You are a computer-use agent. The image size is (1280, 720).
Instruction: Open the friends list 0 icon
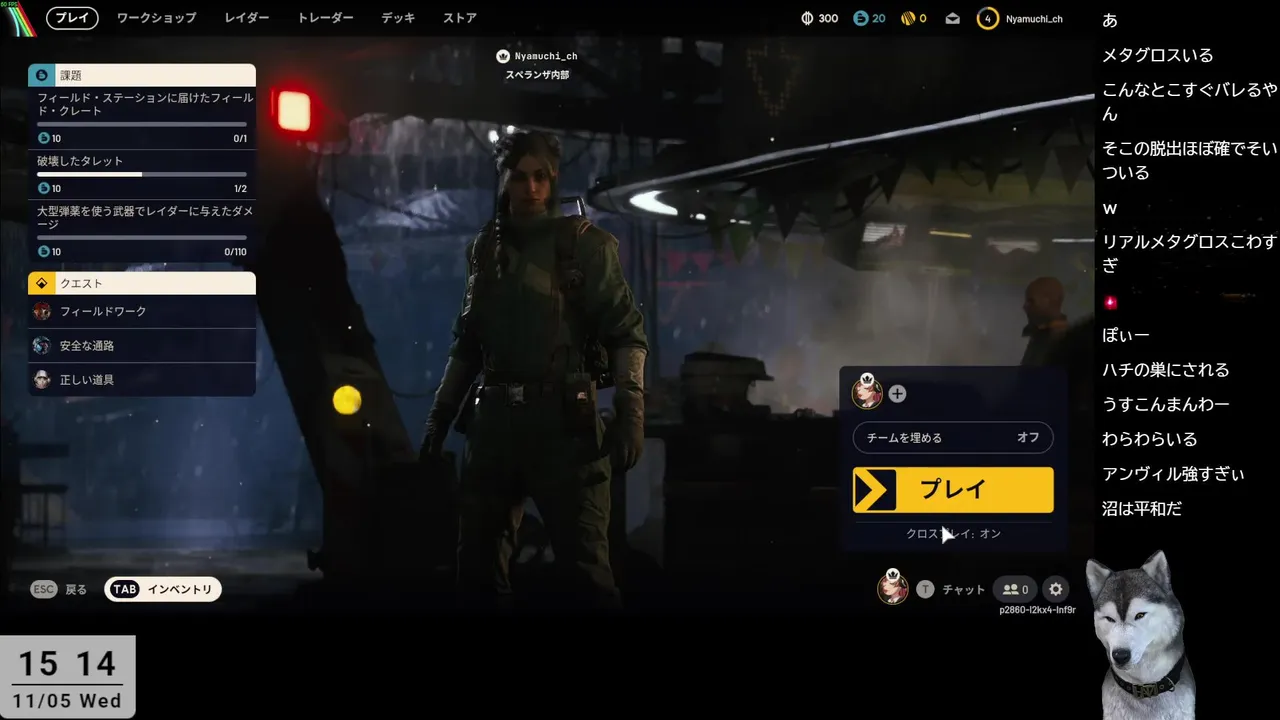tap(1015, 590)
